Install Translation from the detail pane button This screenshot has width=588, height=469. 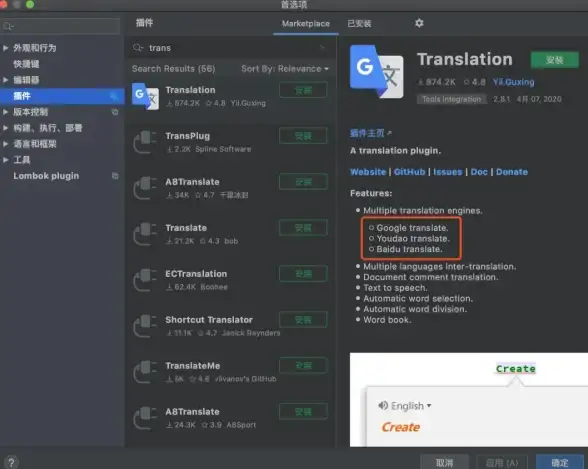point(555,60)
